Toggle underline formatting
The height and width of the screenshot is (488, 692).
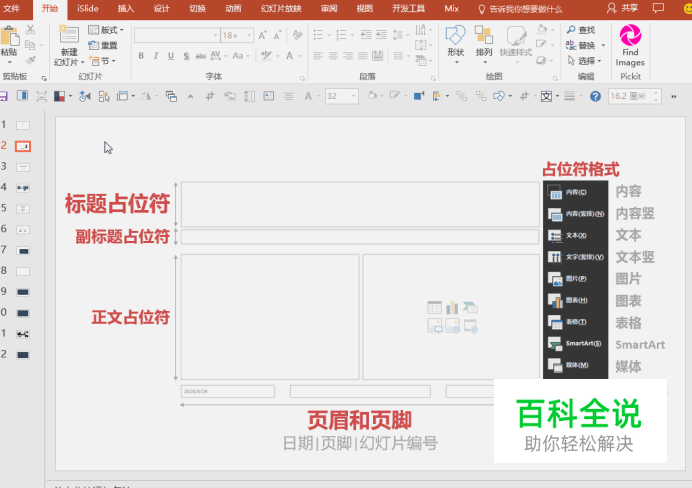pos(171,56)
